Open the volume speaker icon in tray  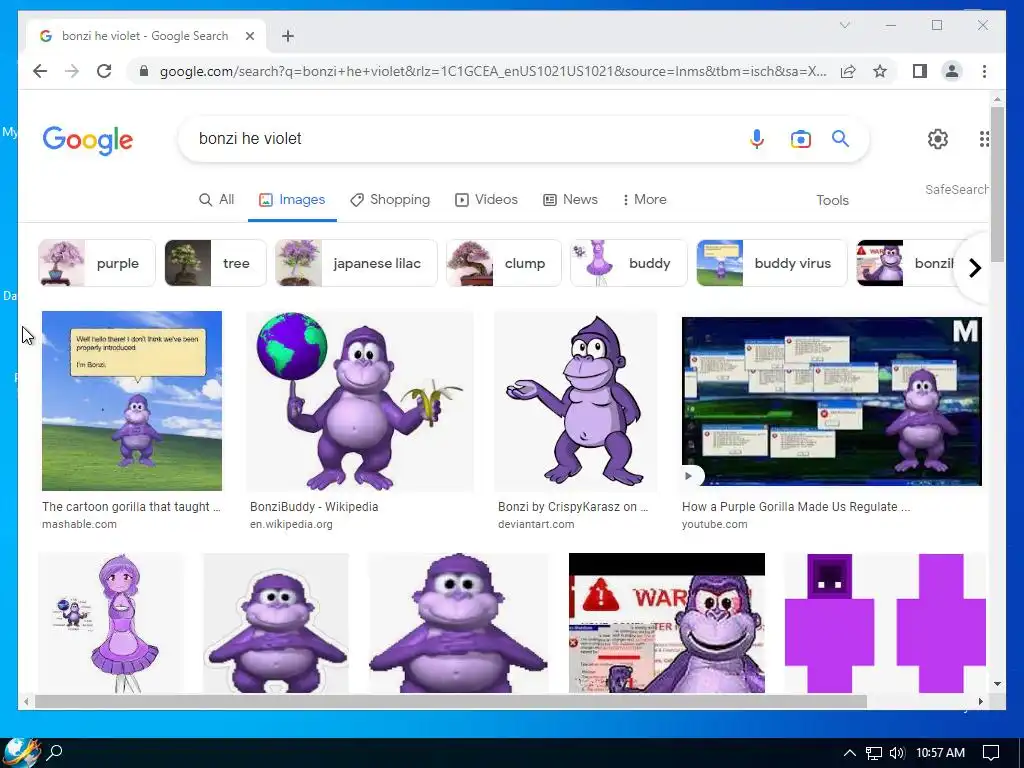897,753
